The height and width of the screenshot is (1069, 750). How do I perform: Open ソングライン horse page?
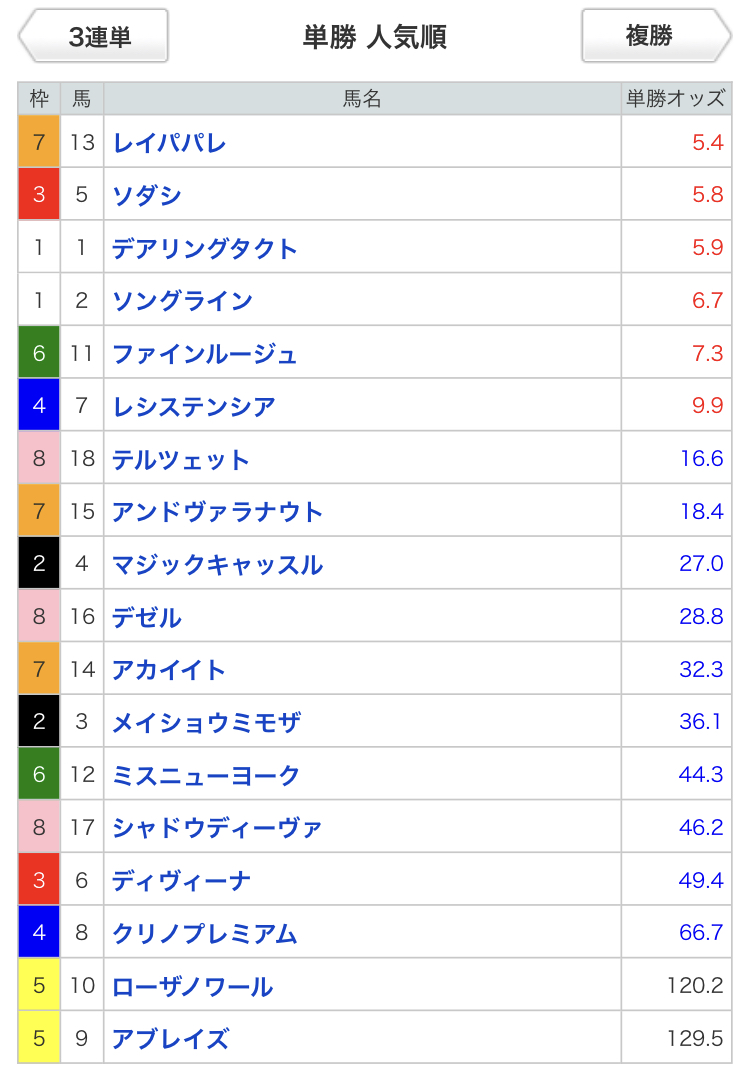tap(182, 300)
